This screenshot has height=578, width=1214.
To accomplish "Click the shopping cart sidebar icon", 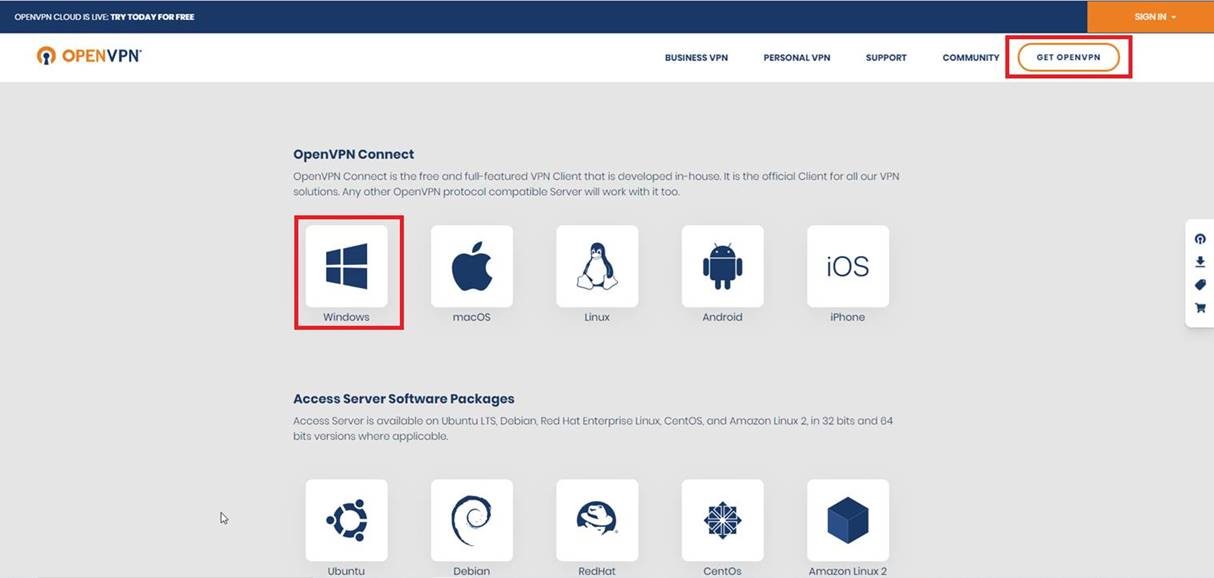I will [x=1200, y=308].
